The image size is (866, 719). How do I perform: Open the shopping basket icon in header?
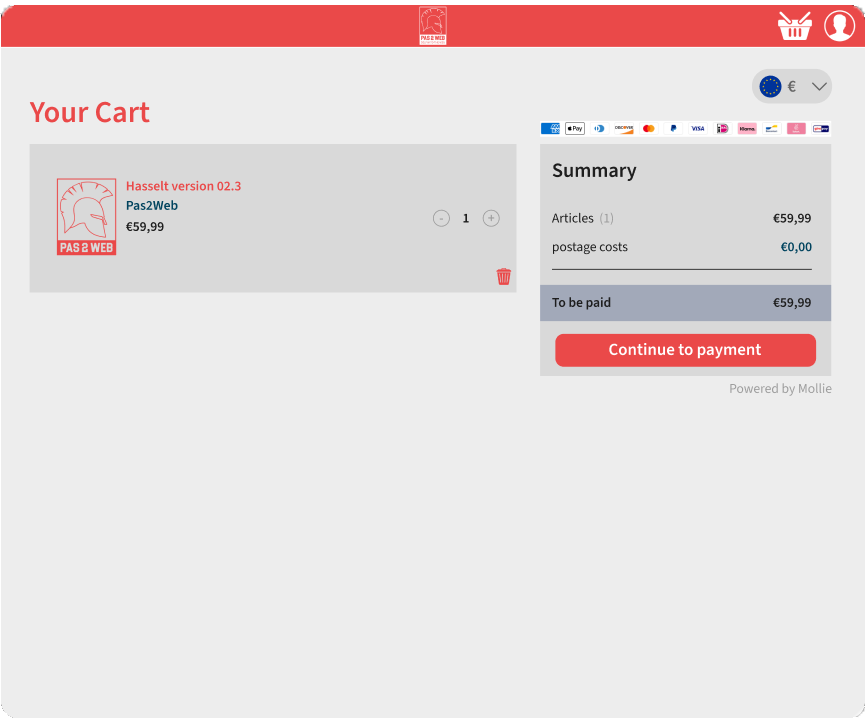[x=794, y=26]
